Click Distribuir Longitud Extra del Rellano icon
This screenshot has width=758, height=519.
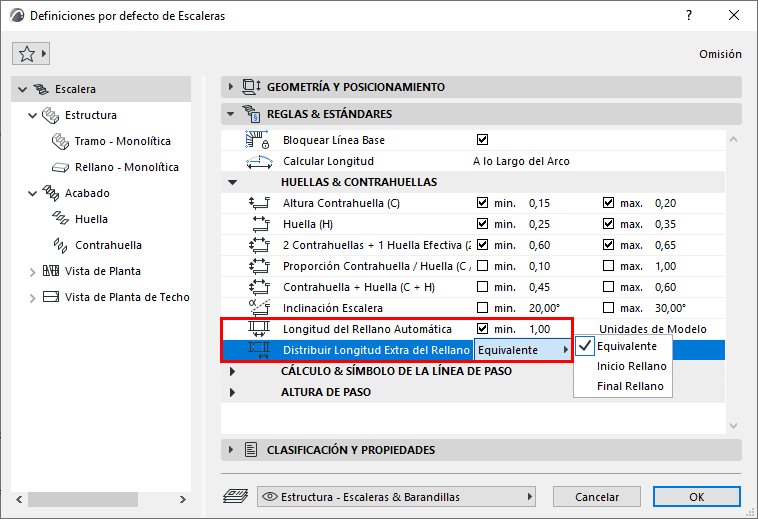pyautogui.click(x=259, y=350)
